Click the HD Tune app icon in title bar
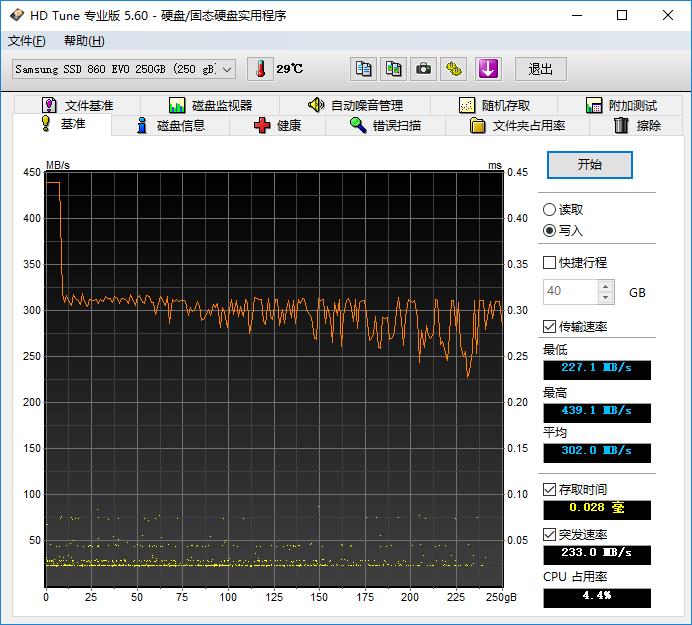This screenshot has width=692, height=625. [17, 15]
